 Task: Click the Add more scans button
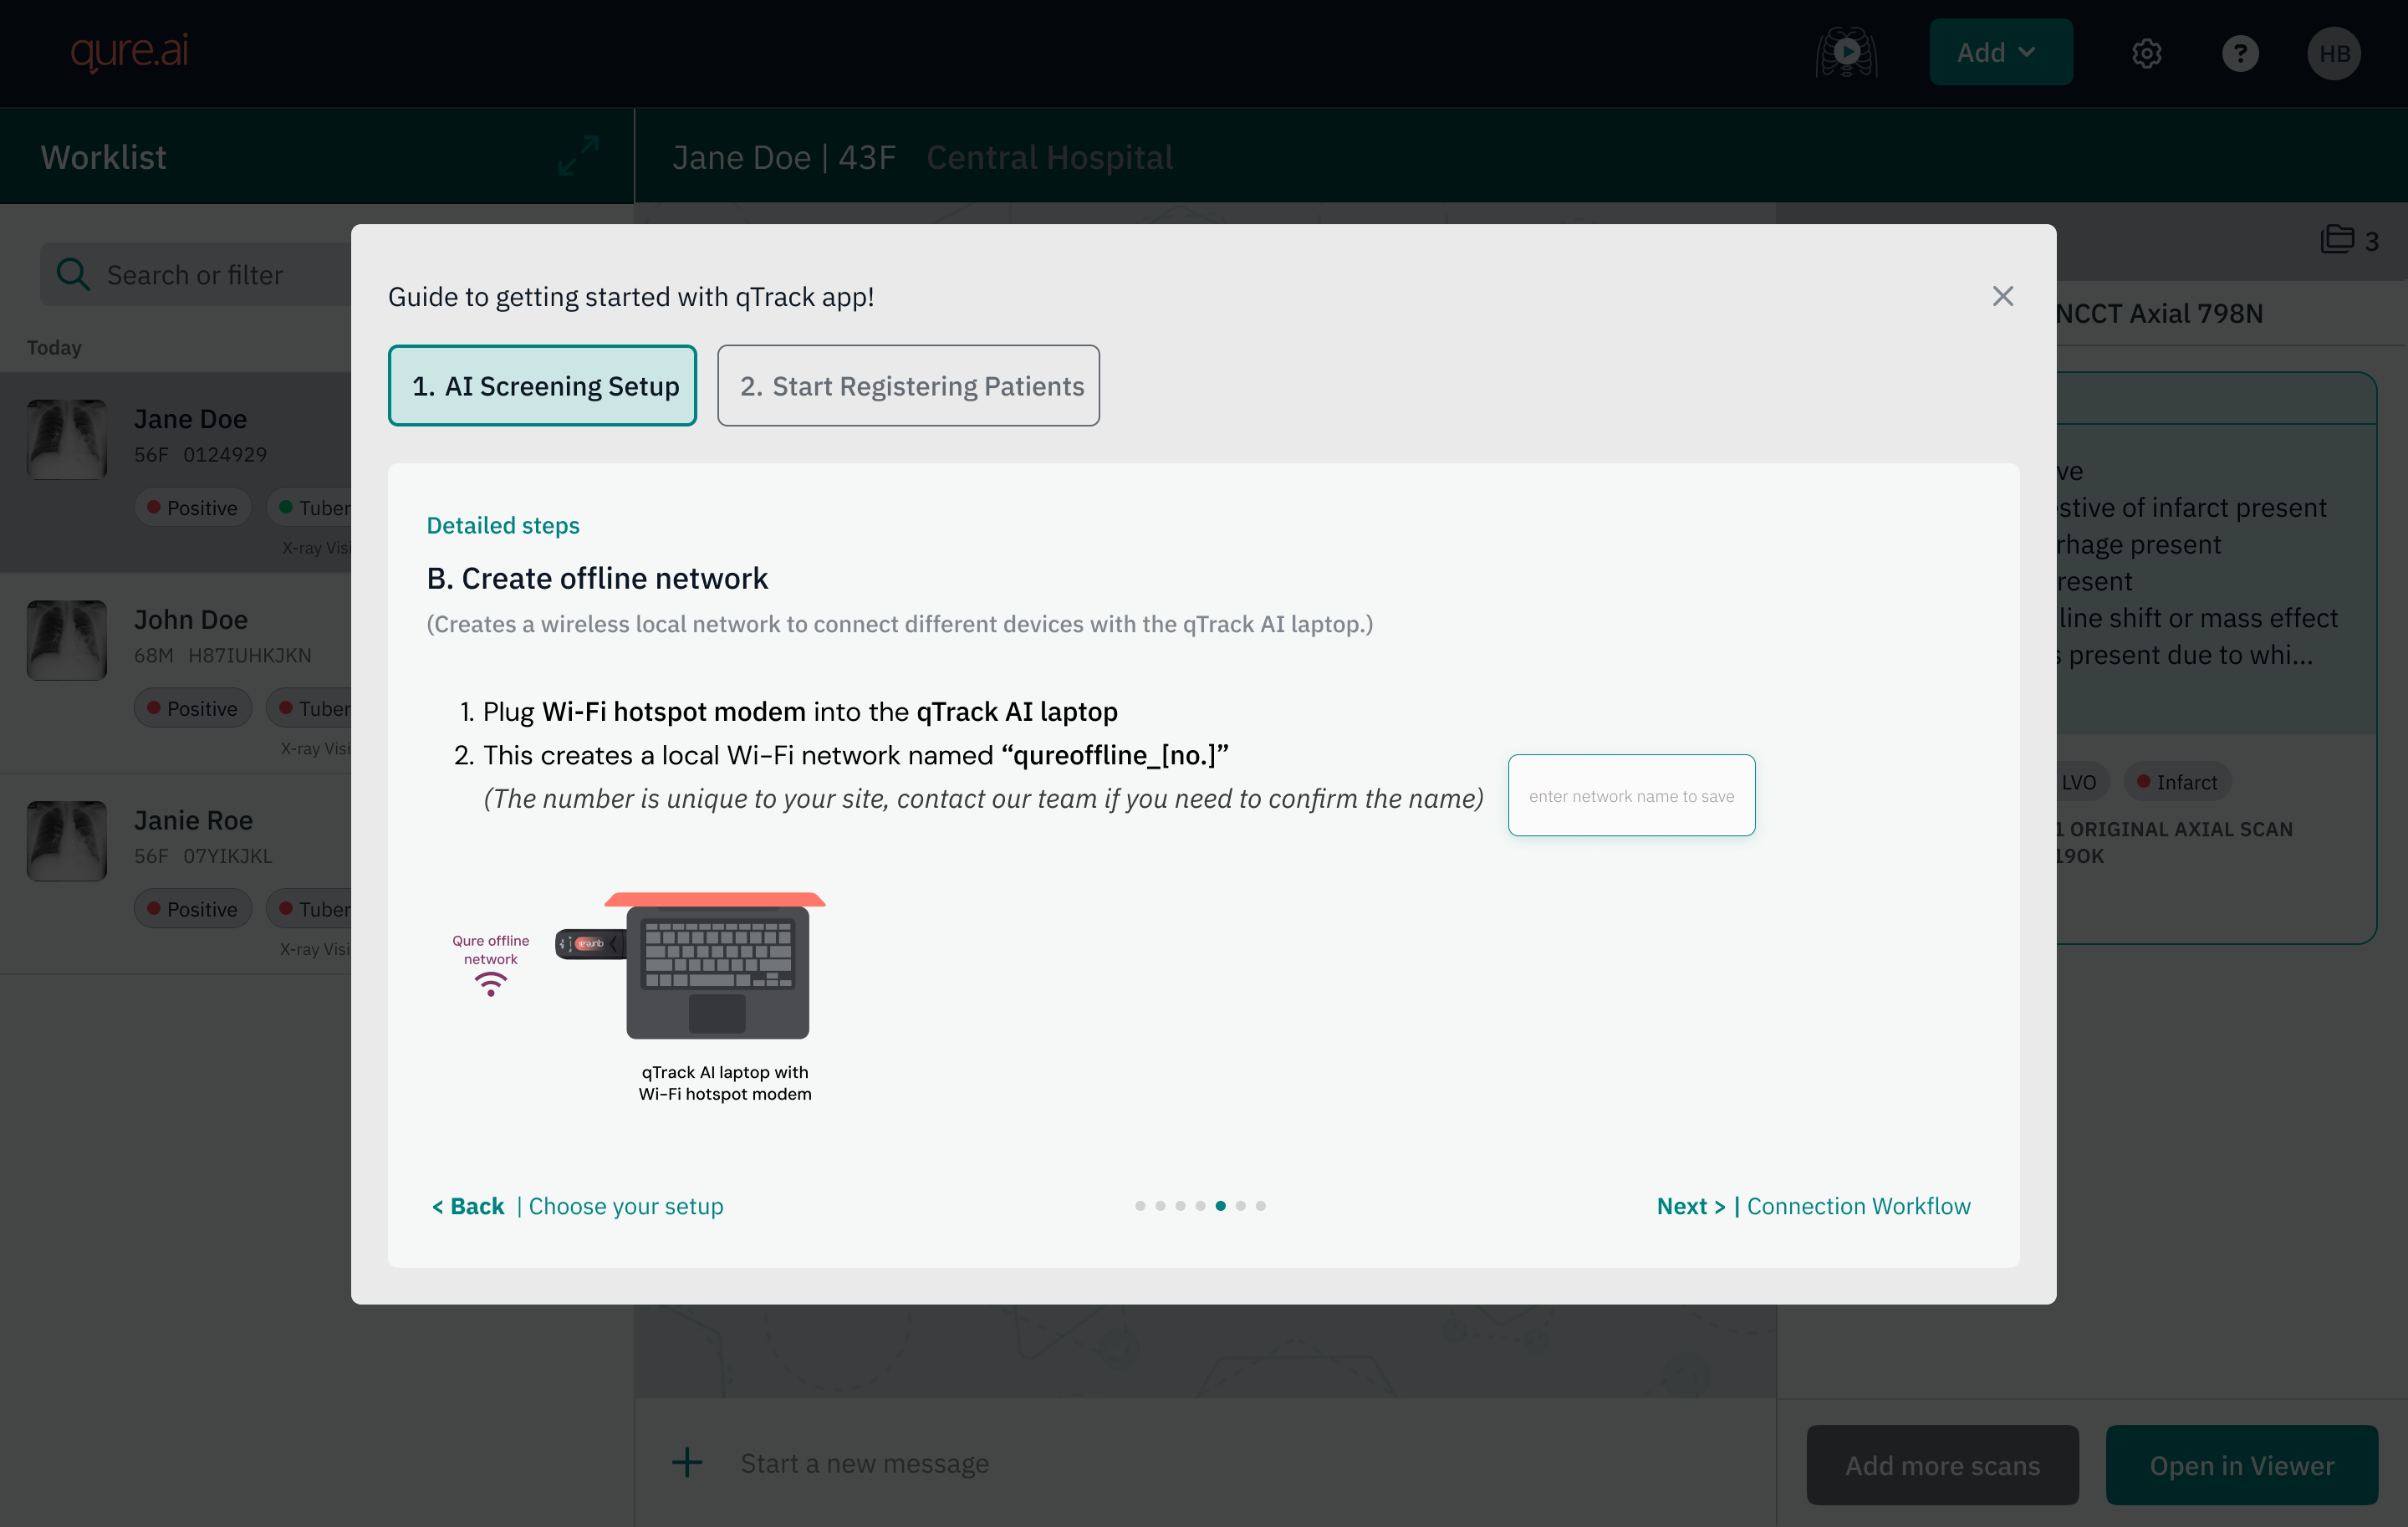[1942, 1465]
